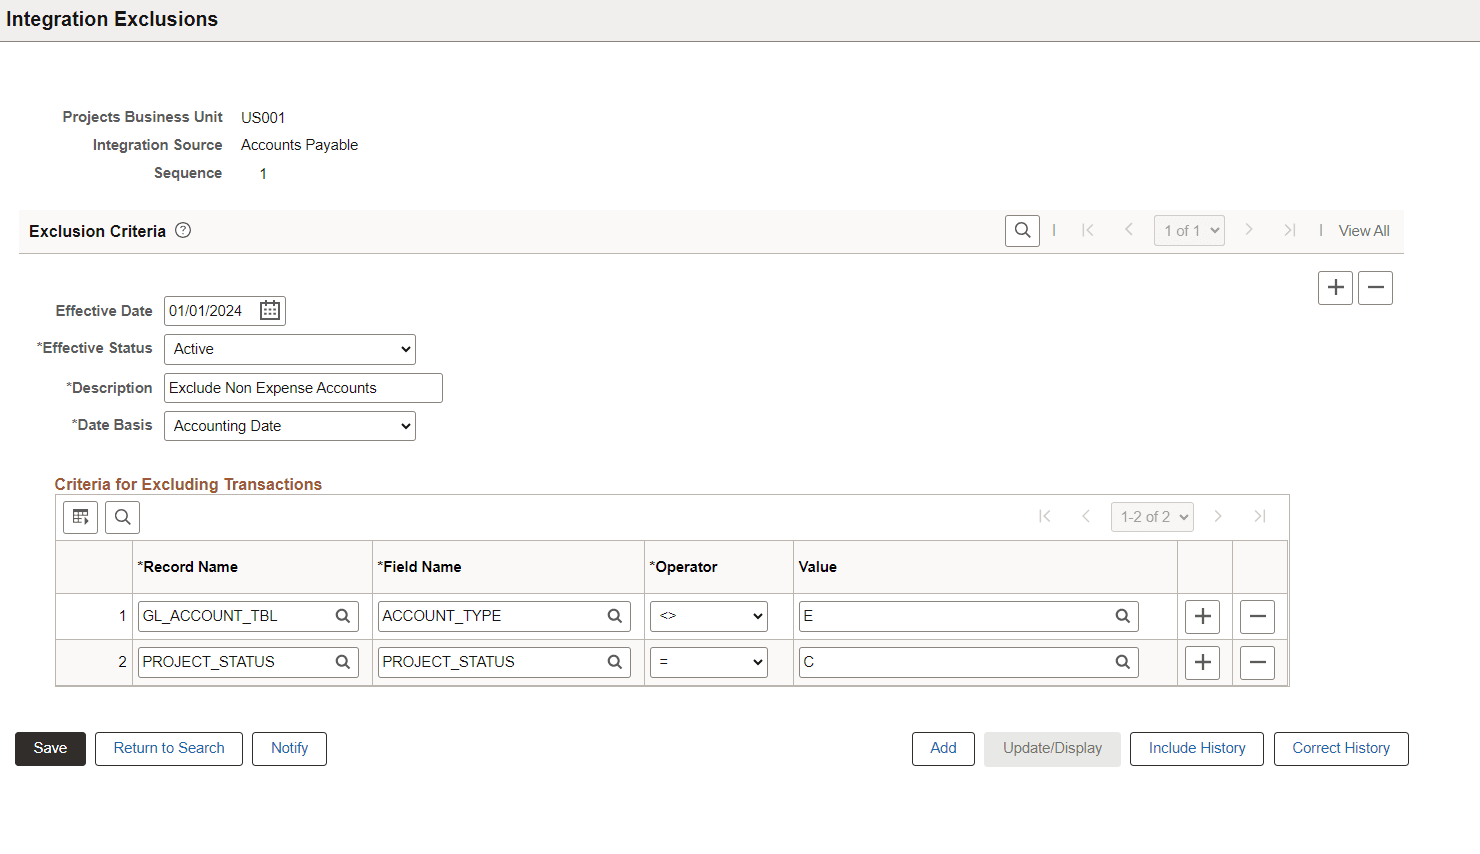Open the 1-2 of 2 grid page dropdown
The image size is (1480, 854).
point(1152,517)
